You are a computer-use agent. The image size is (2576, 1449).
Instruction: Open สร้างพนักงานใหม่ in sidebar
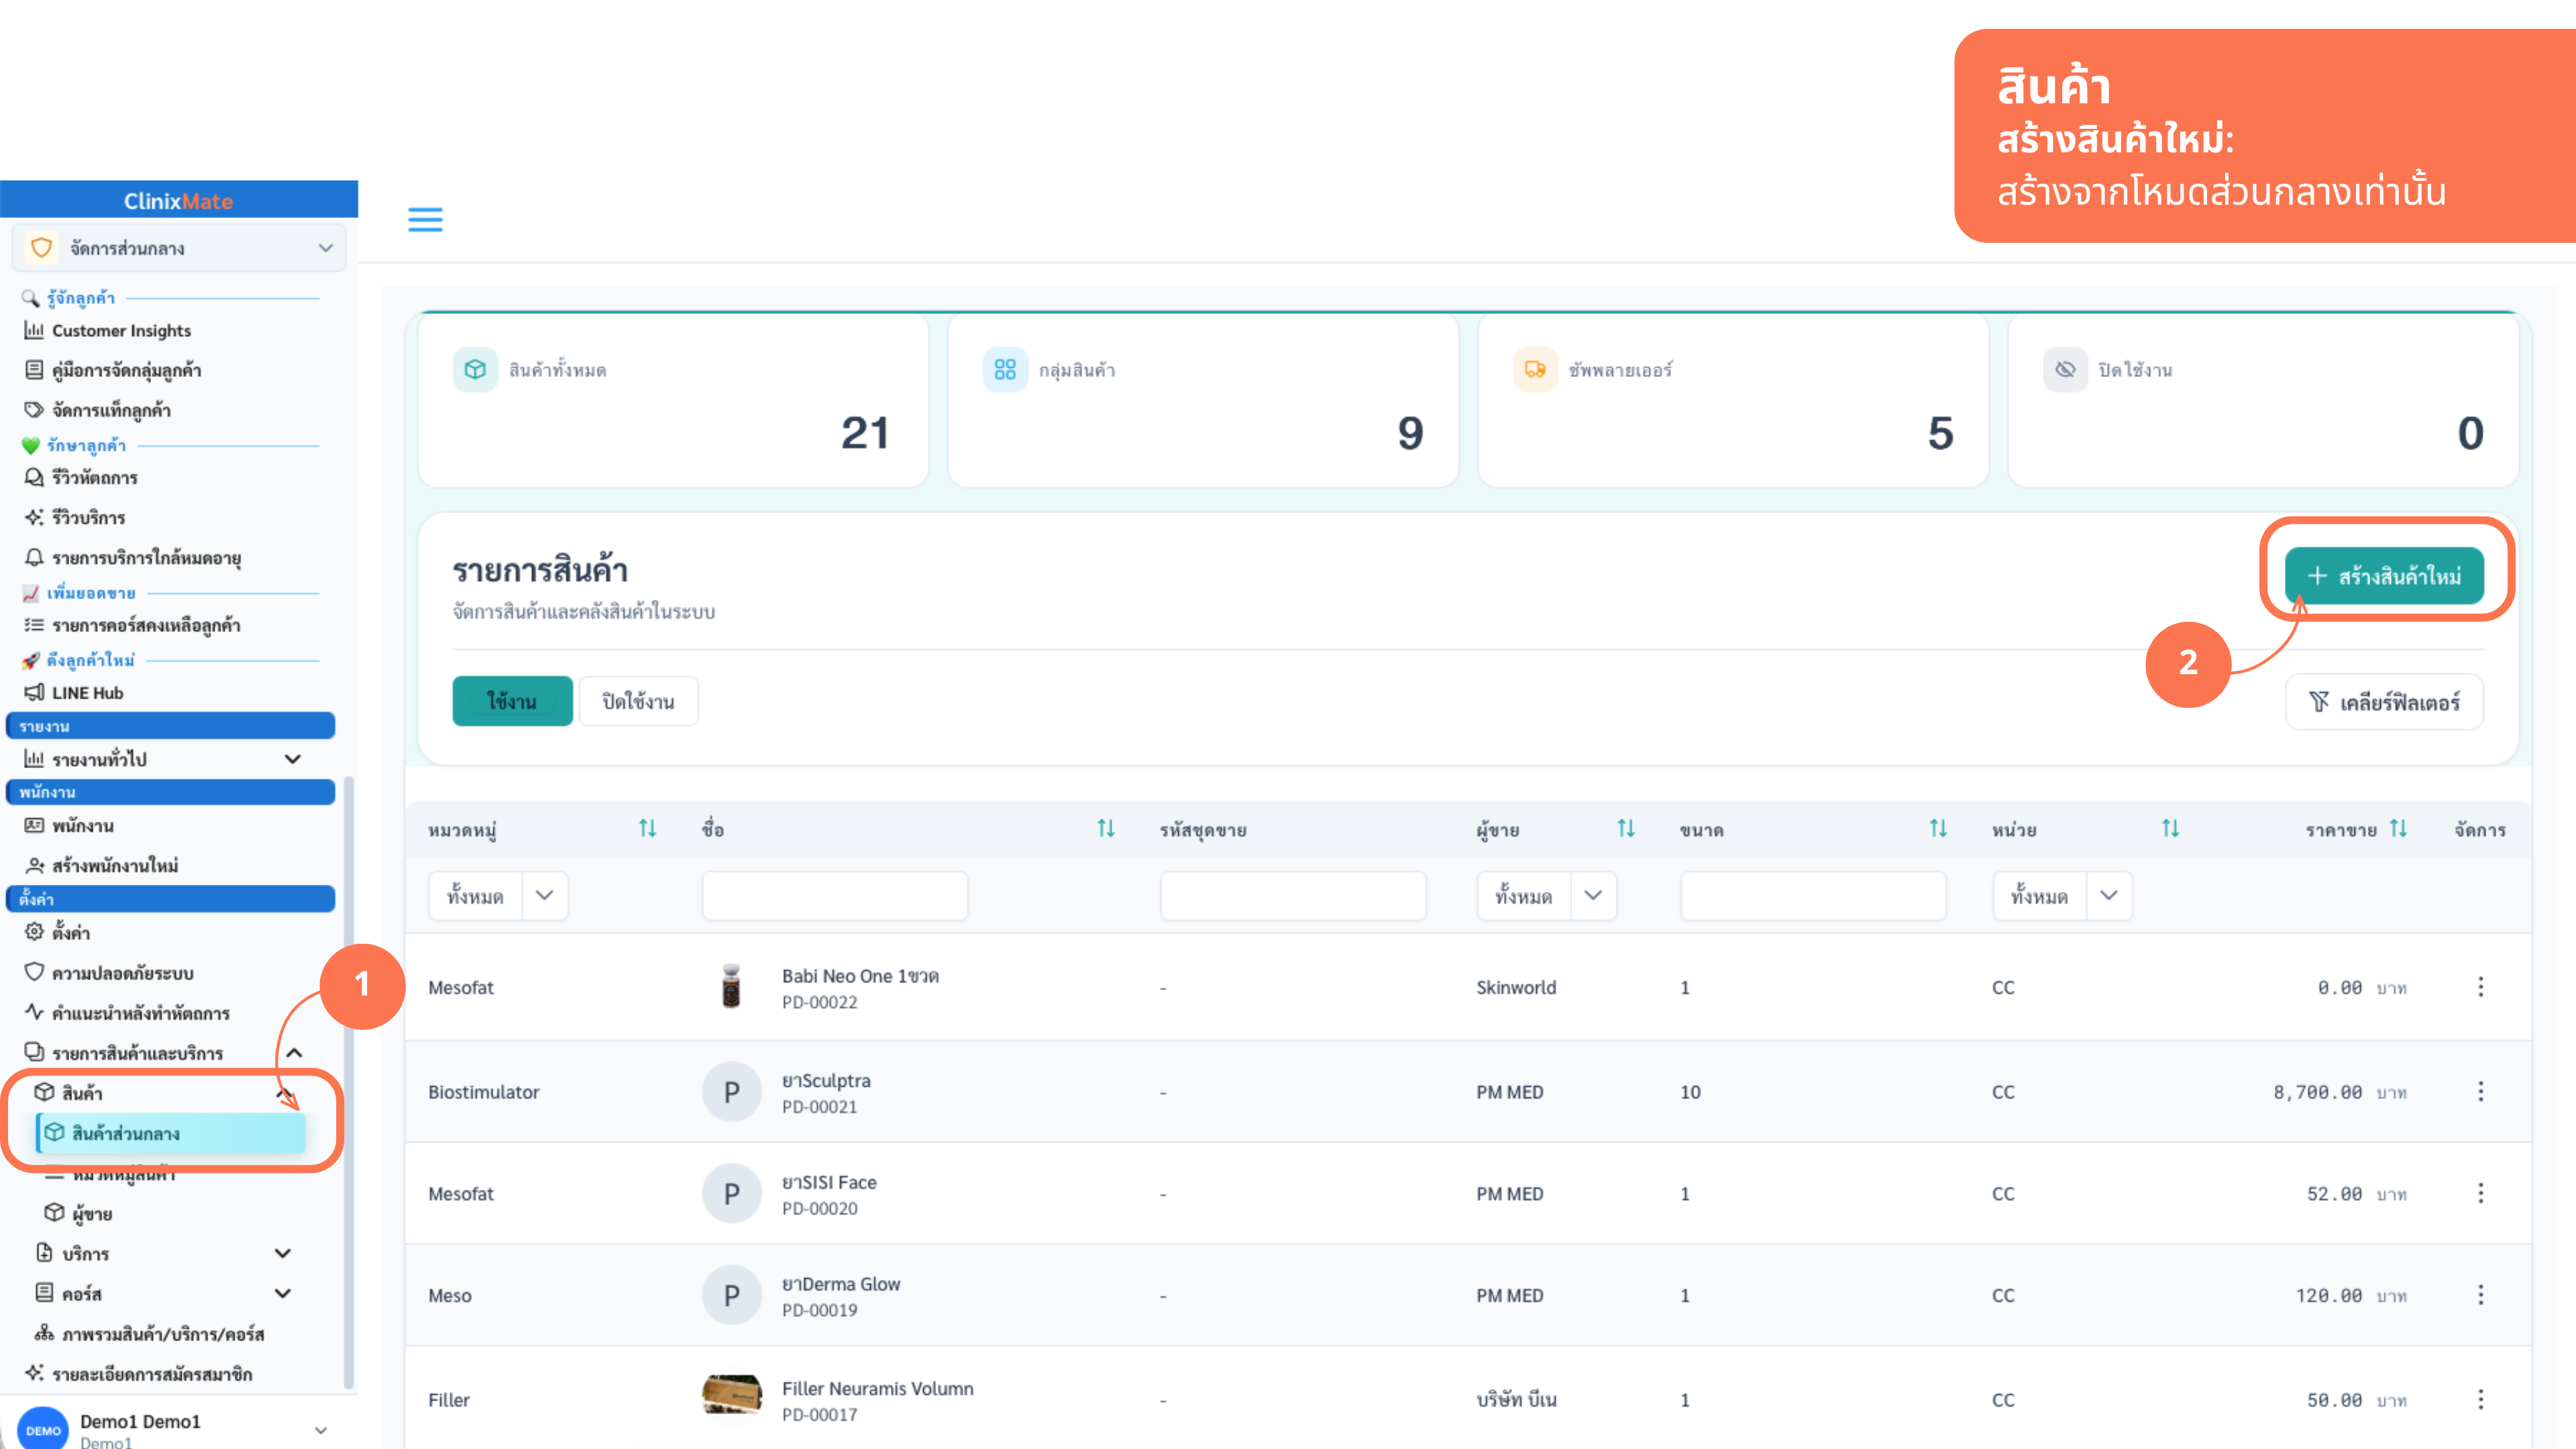pos(102,865)
